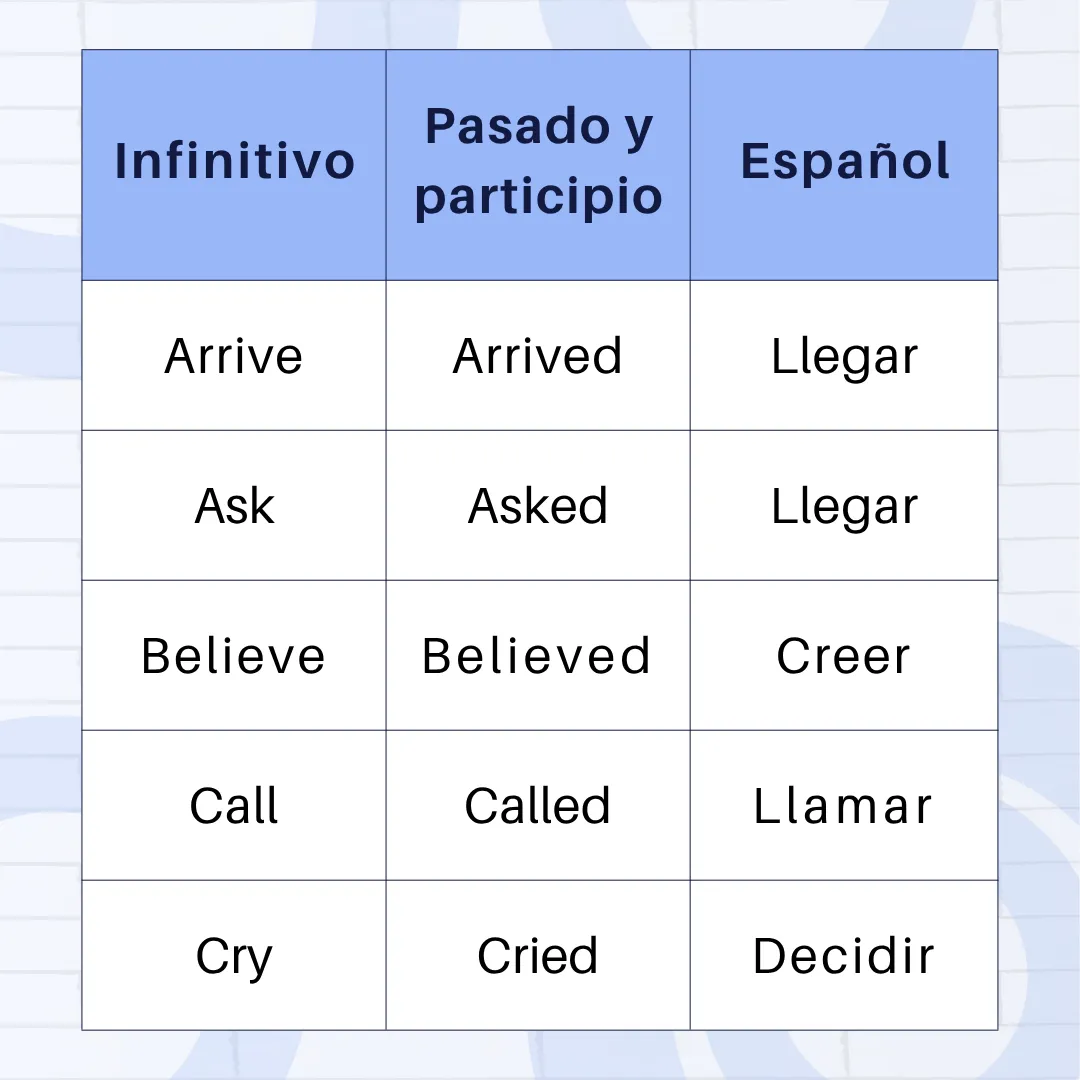The height and width of the screenshot is (1080, 1080).
Task: Choose the Believed cell
Action: point(538,656)
